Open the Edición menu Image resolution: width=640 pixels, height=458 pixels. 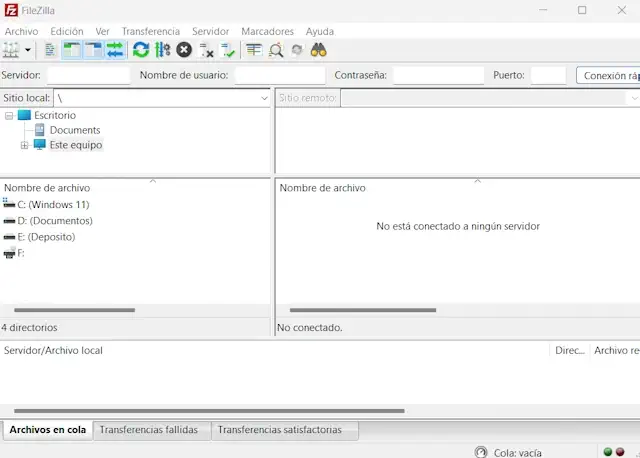click(67, 31)
